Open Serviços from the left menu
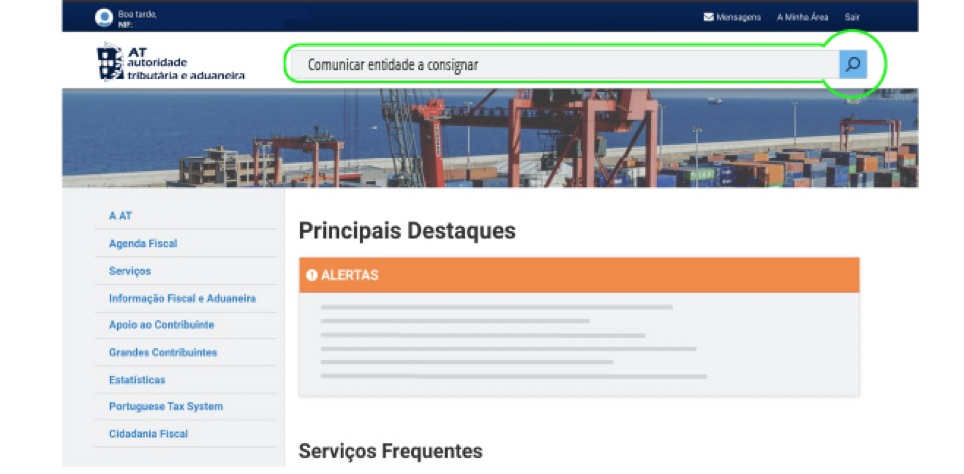This screenshot has height=474, width=964. coord(130,271)
